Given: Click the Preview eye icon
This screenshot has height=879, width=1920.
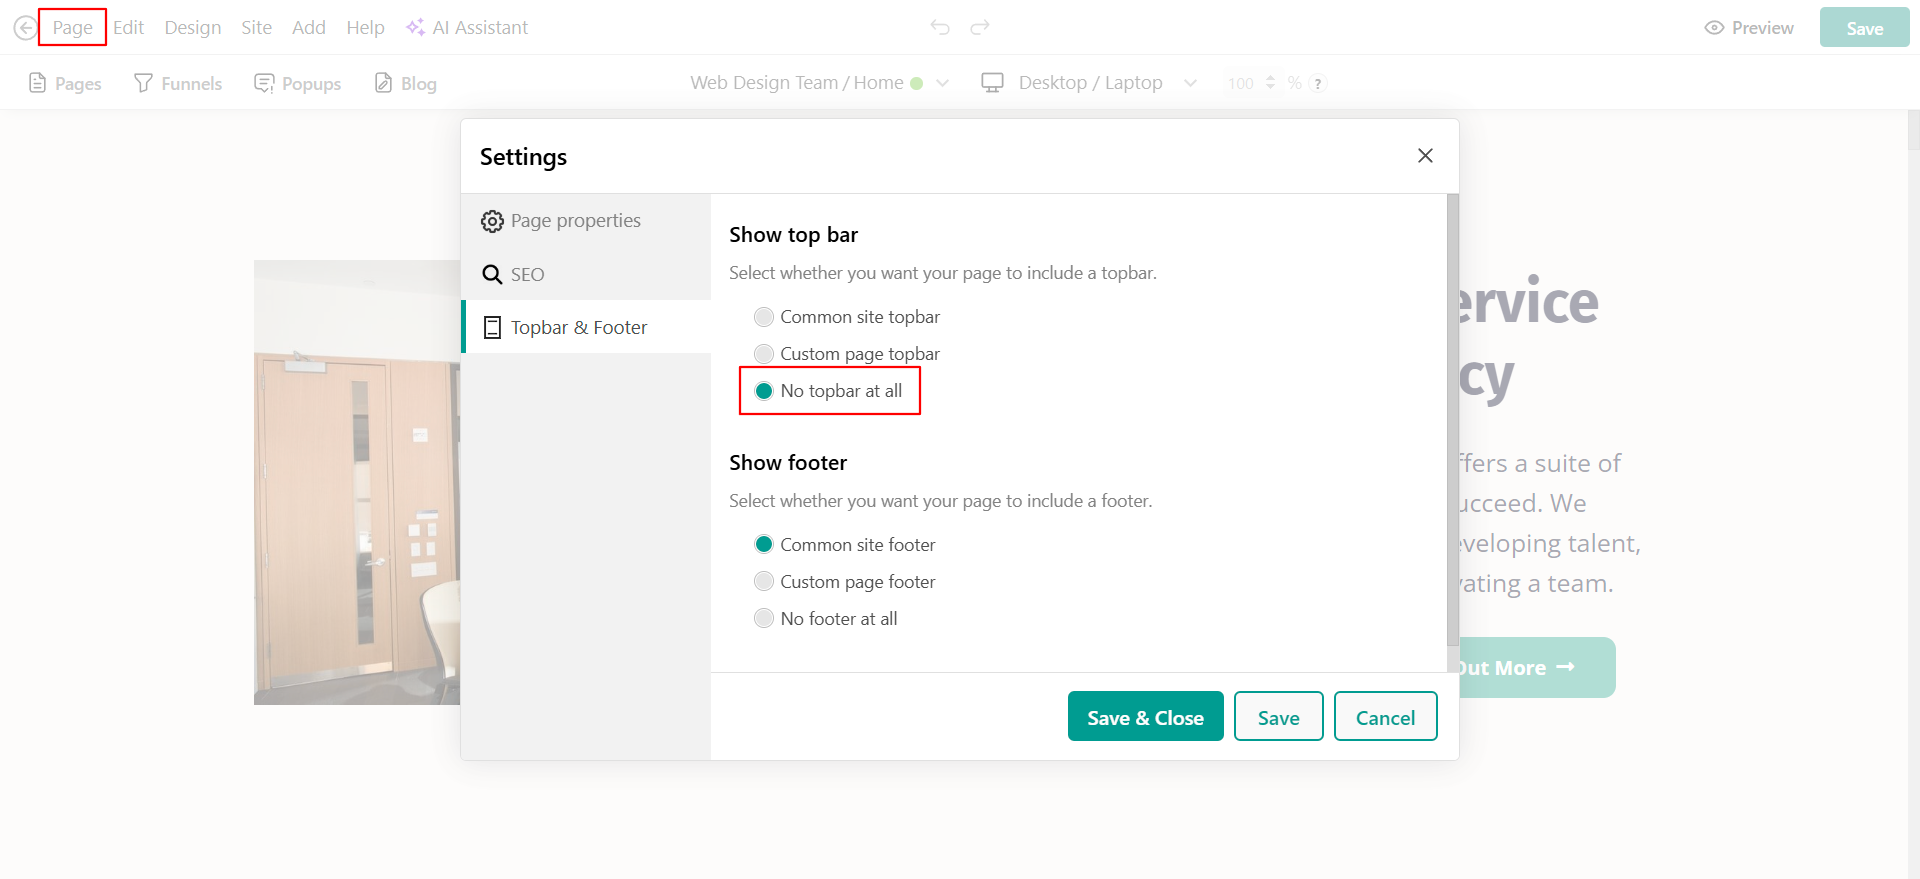Looking at the screenshot, I should [1714, 28].
